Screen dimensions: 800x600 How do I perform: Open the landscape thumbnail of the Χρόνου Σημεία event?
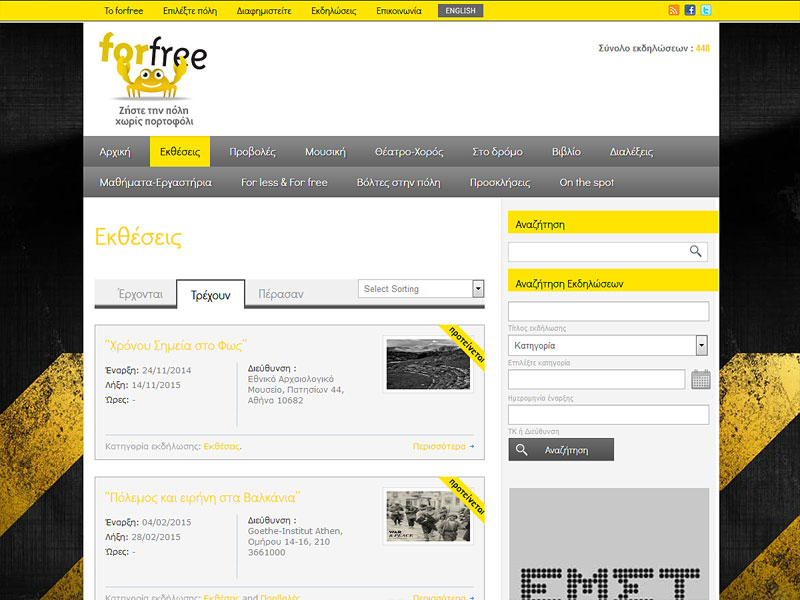(x=428, y=364)
